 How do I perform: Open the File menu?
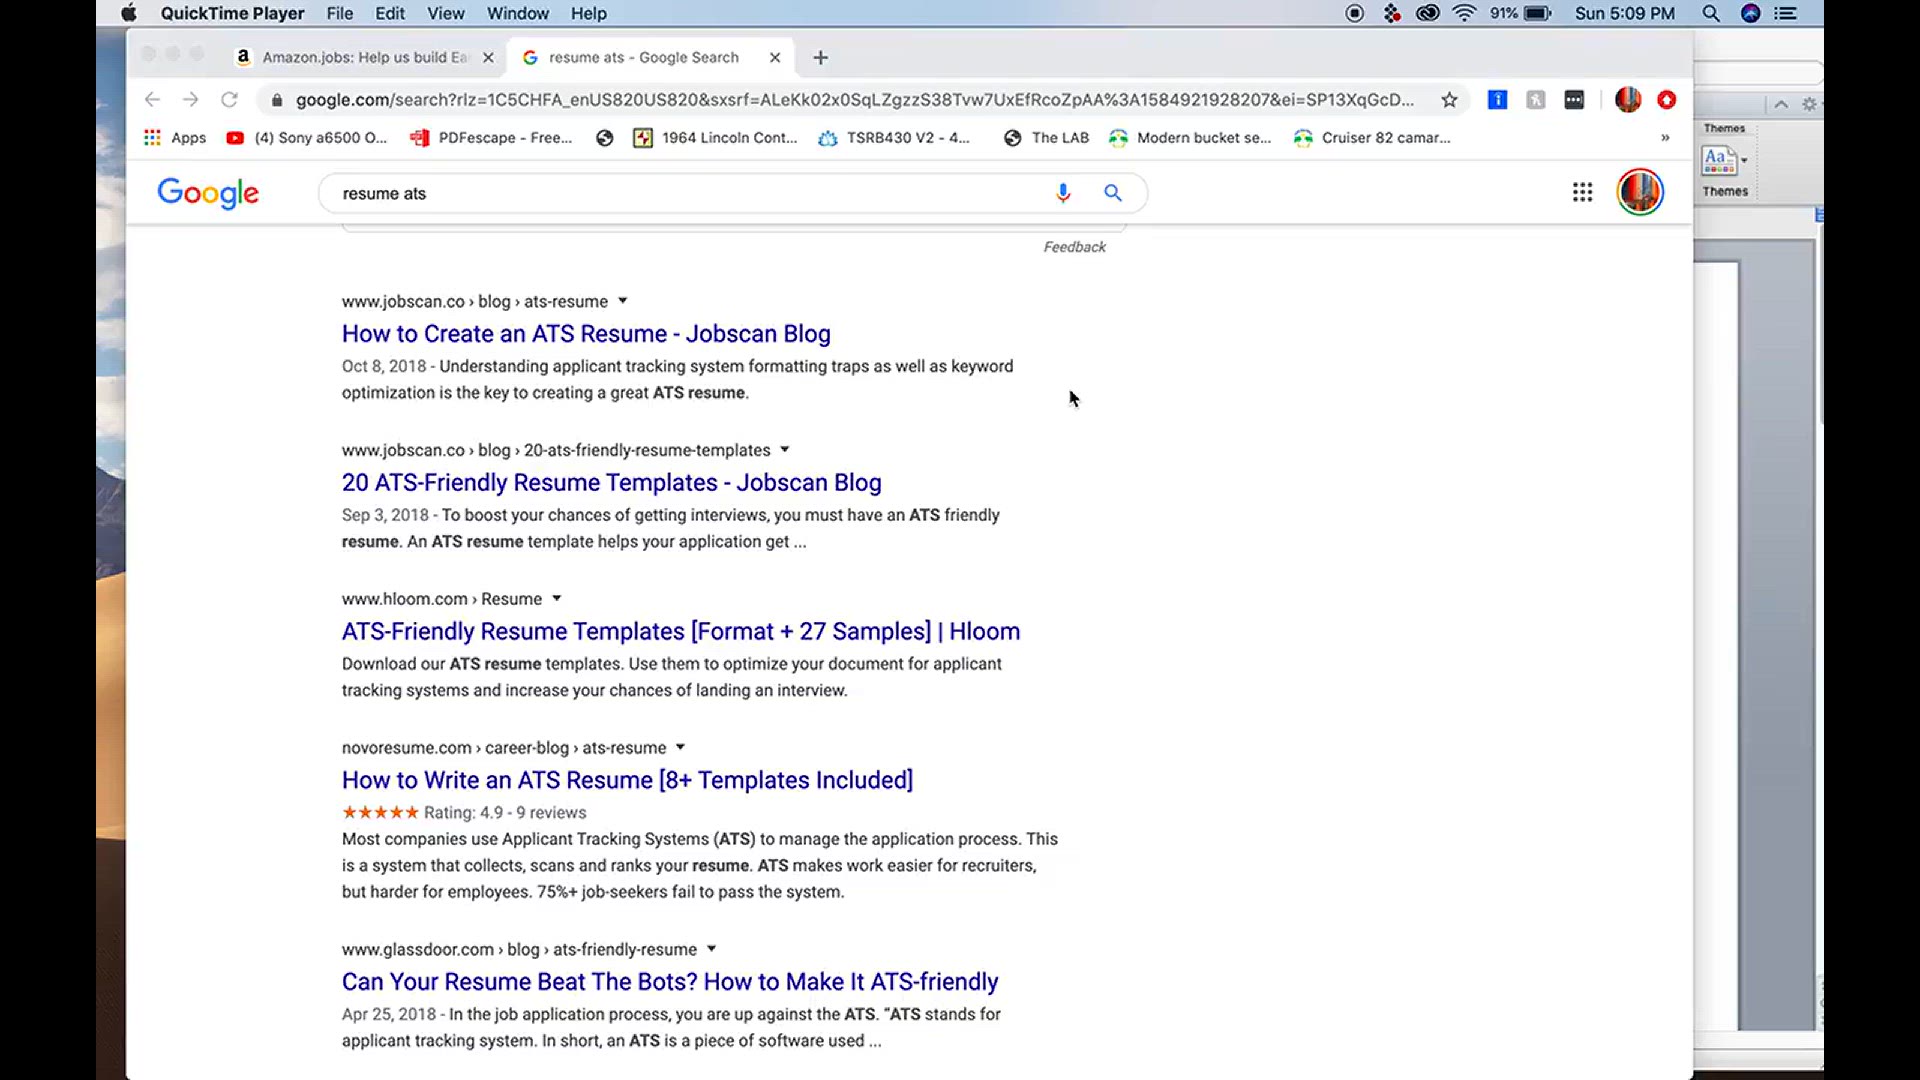340,13
